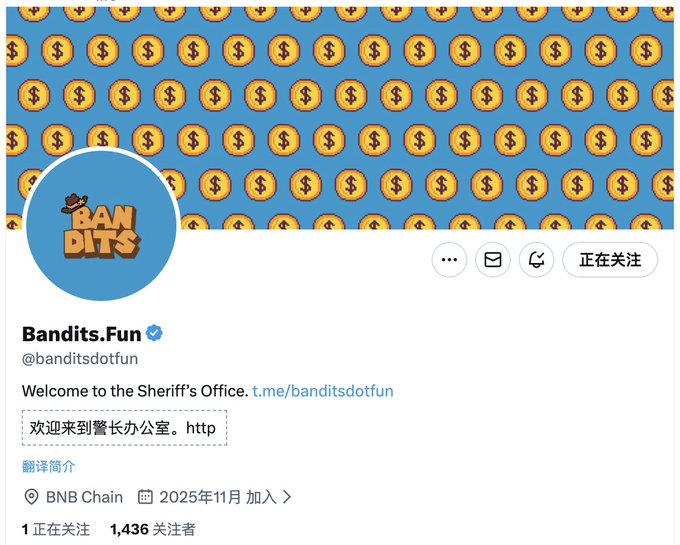This screenshot has width=680, height=545.
Task: Click the location pin icon
Action: click(x=31, y=497)
